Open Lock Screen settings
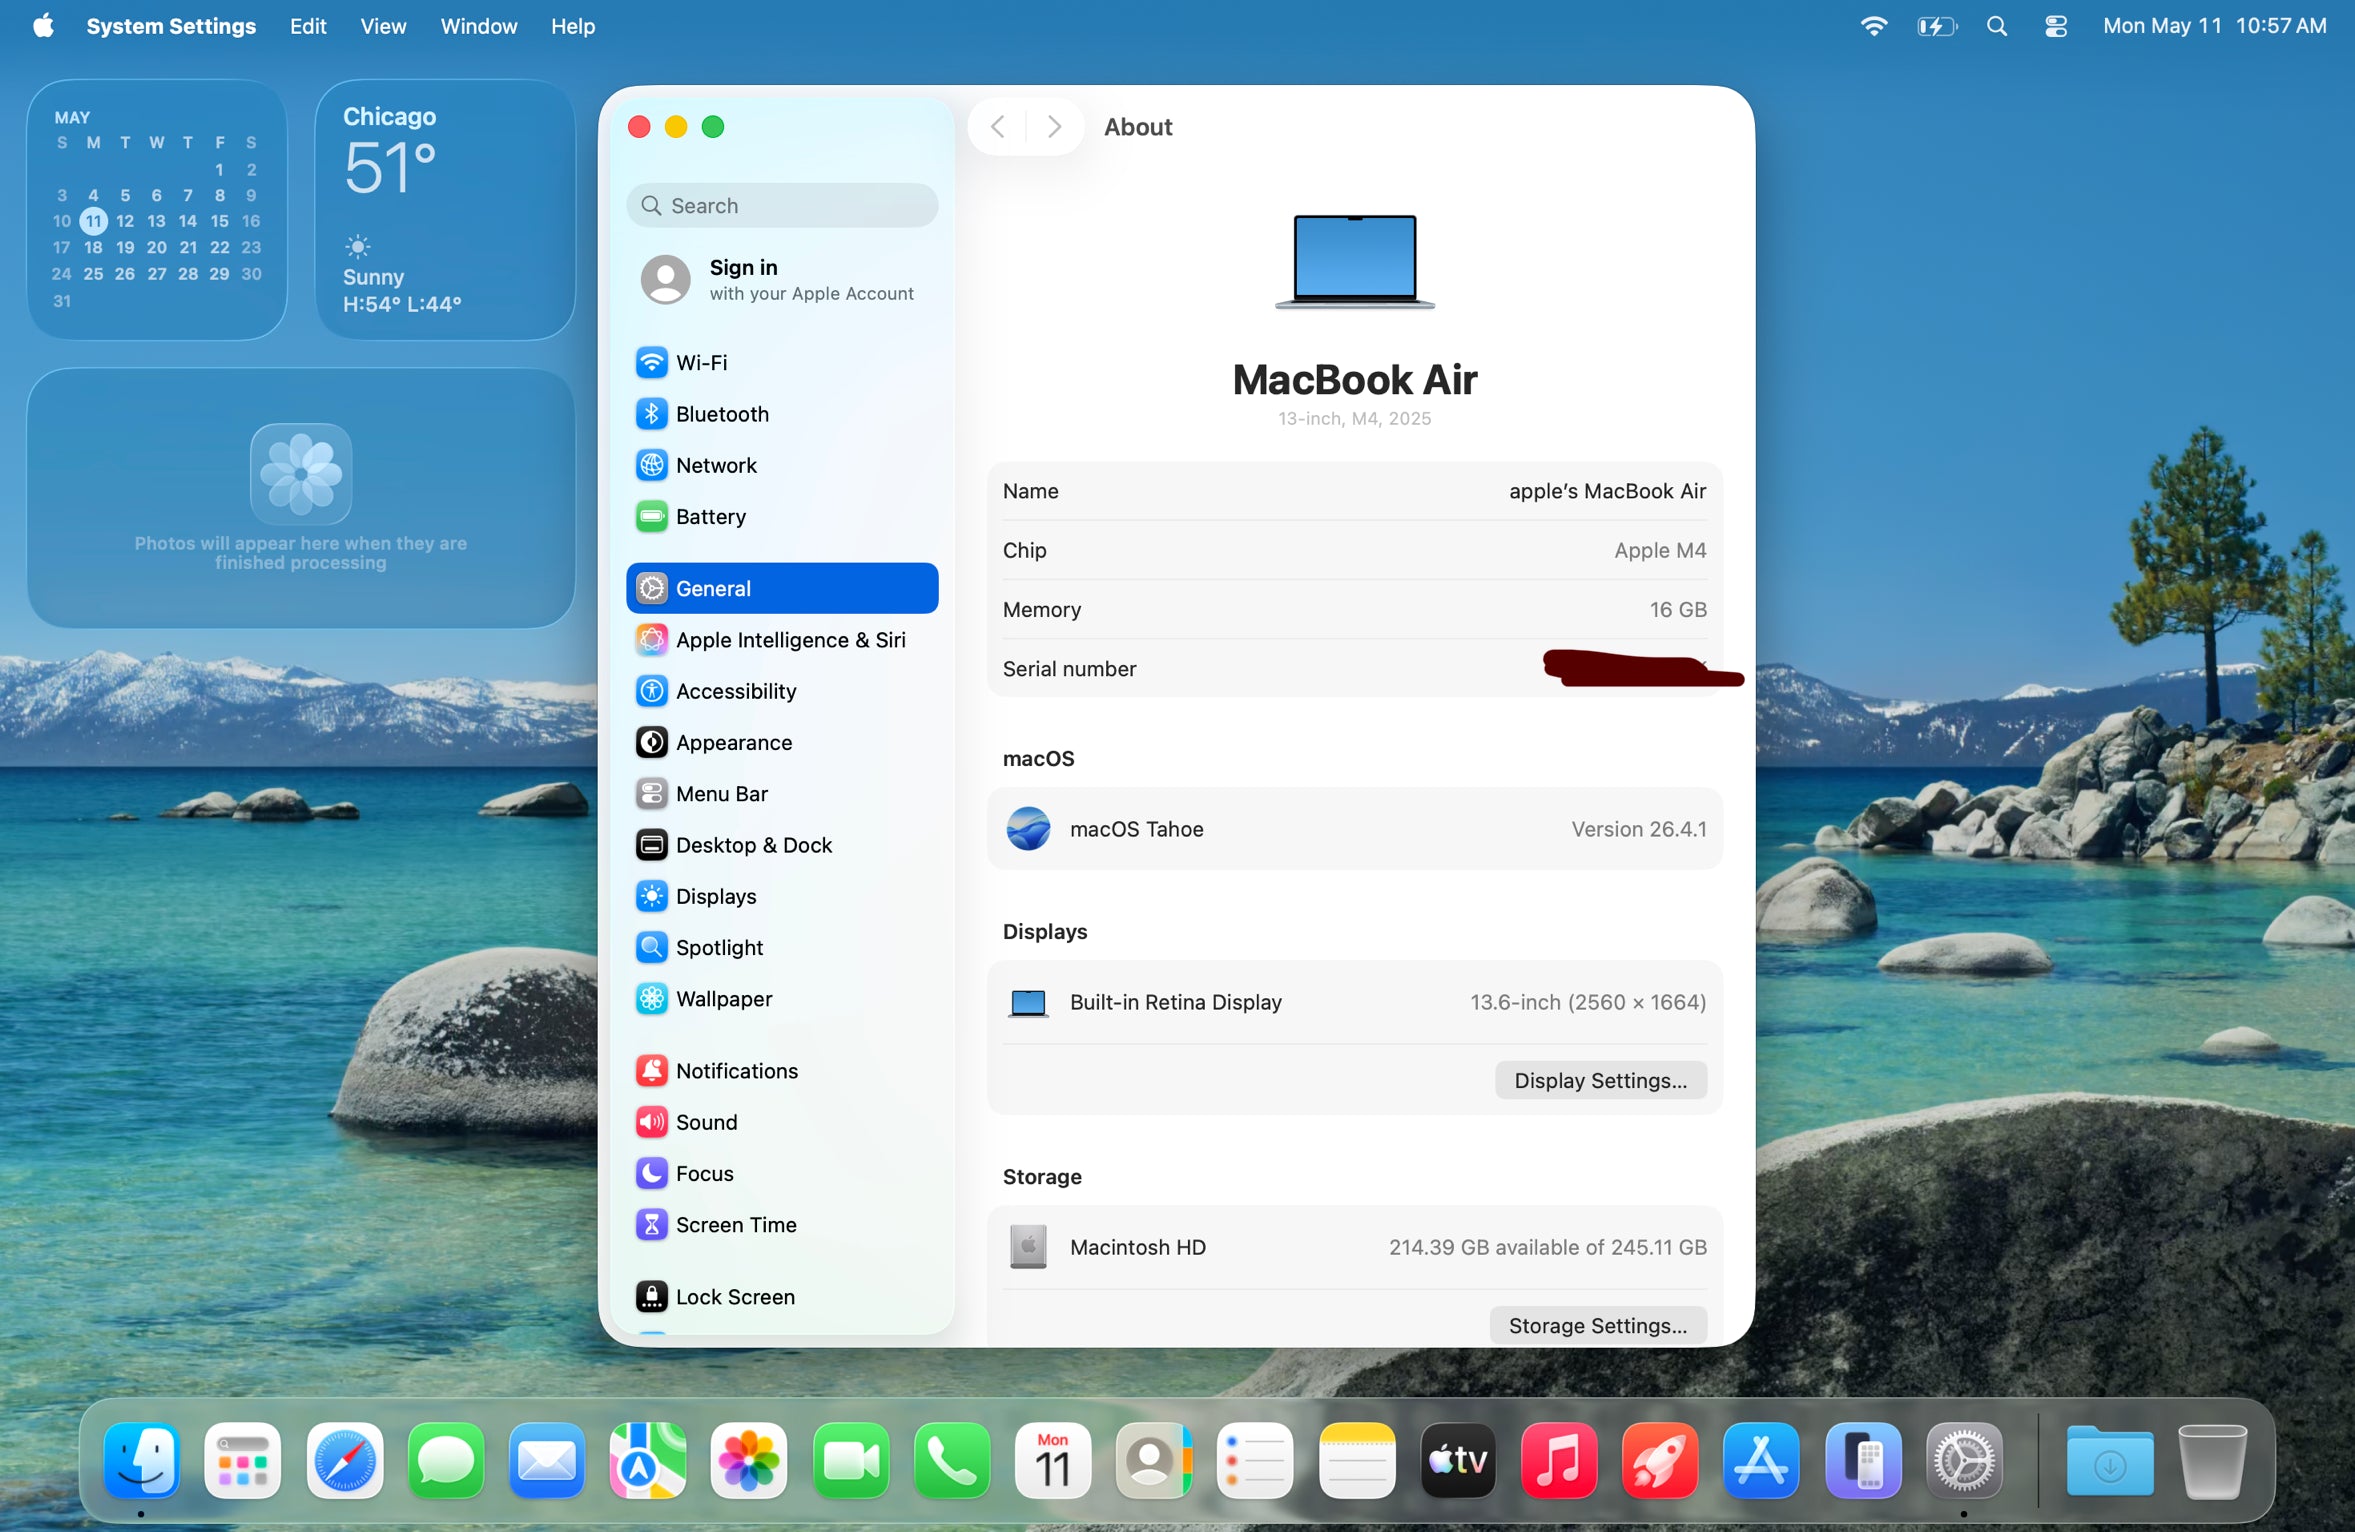Image resolution: width=2355 pixels, height=1532 pixels. [782, 1296]
